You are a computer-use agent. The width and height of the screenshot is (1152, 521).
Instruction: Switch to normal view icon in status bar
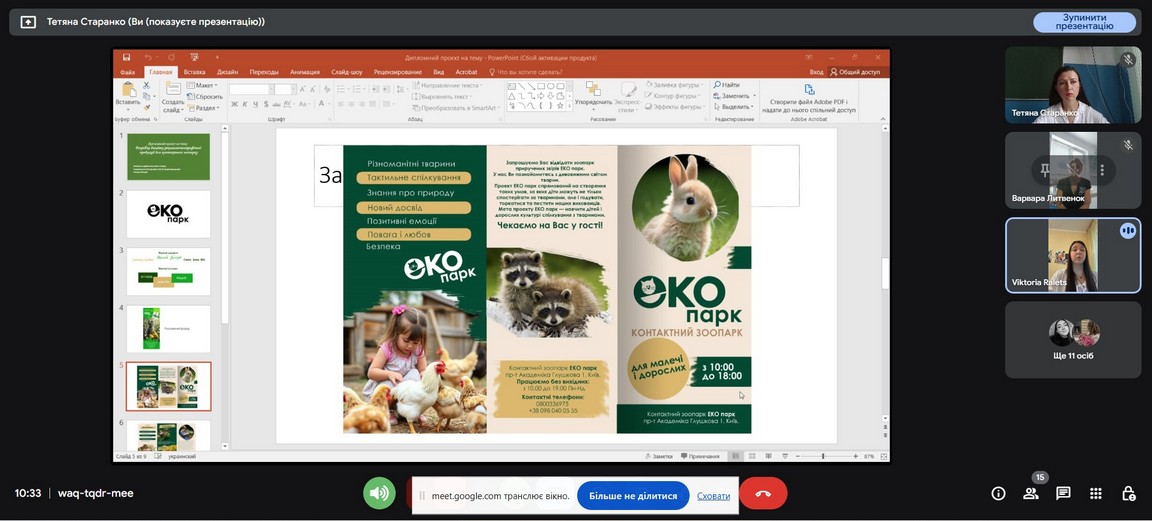pyautogui.click(x=736, y=456)
